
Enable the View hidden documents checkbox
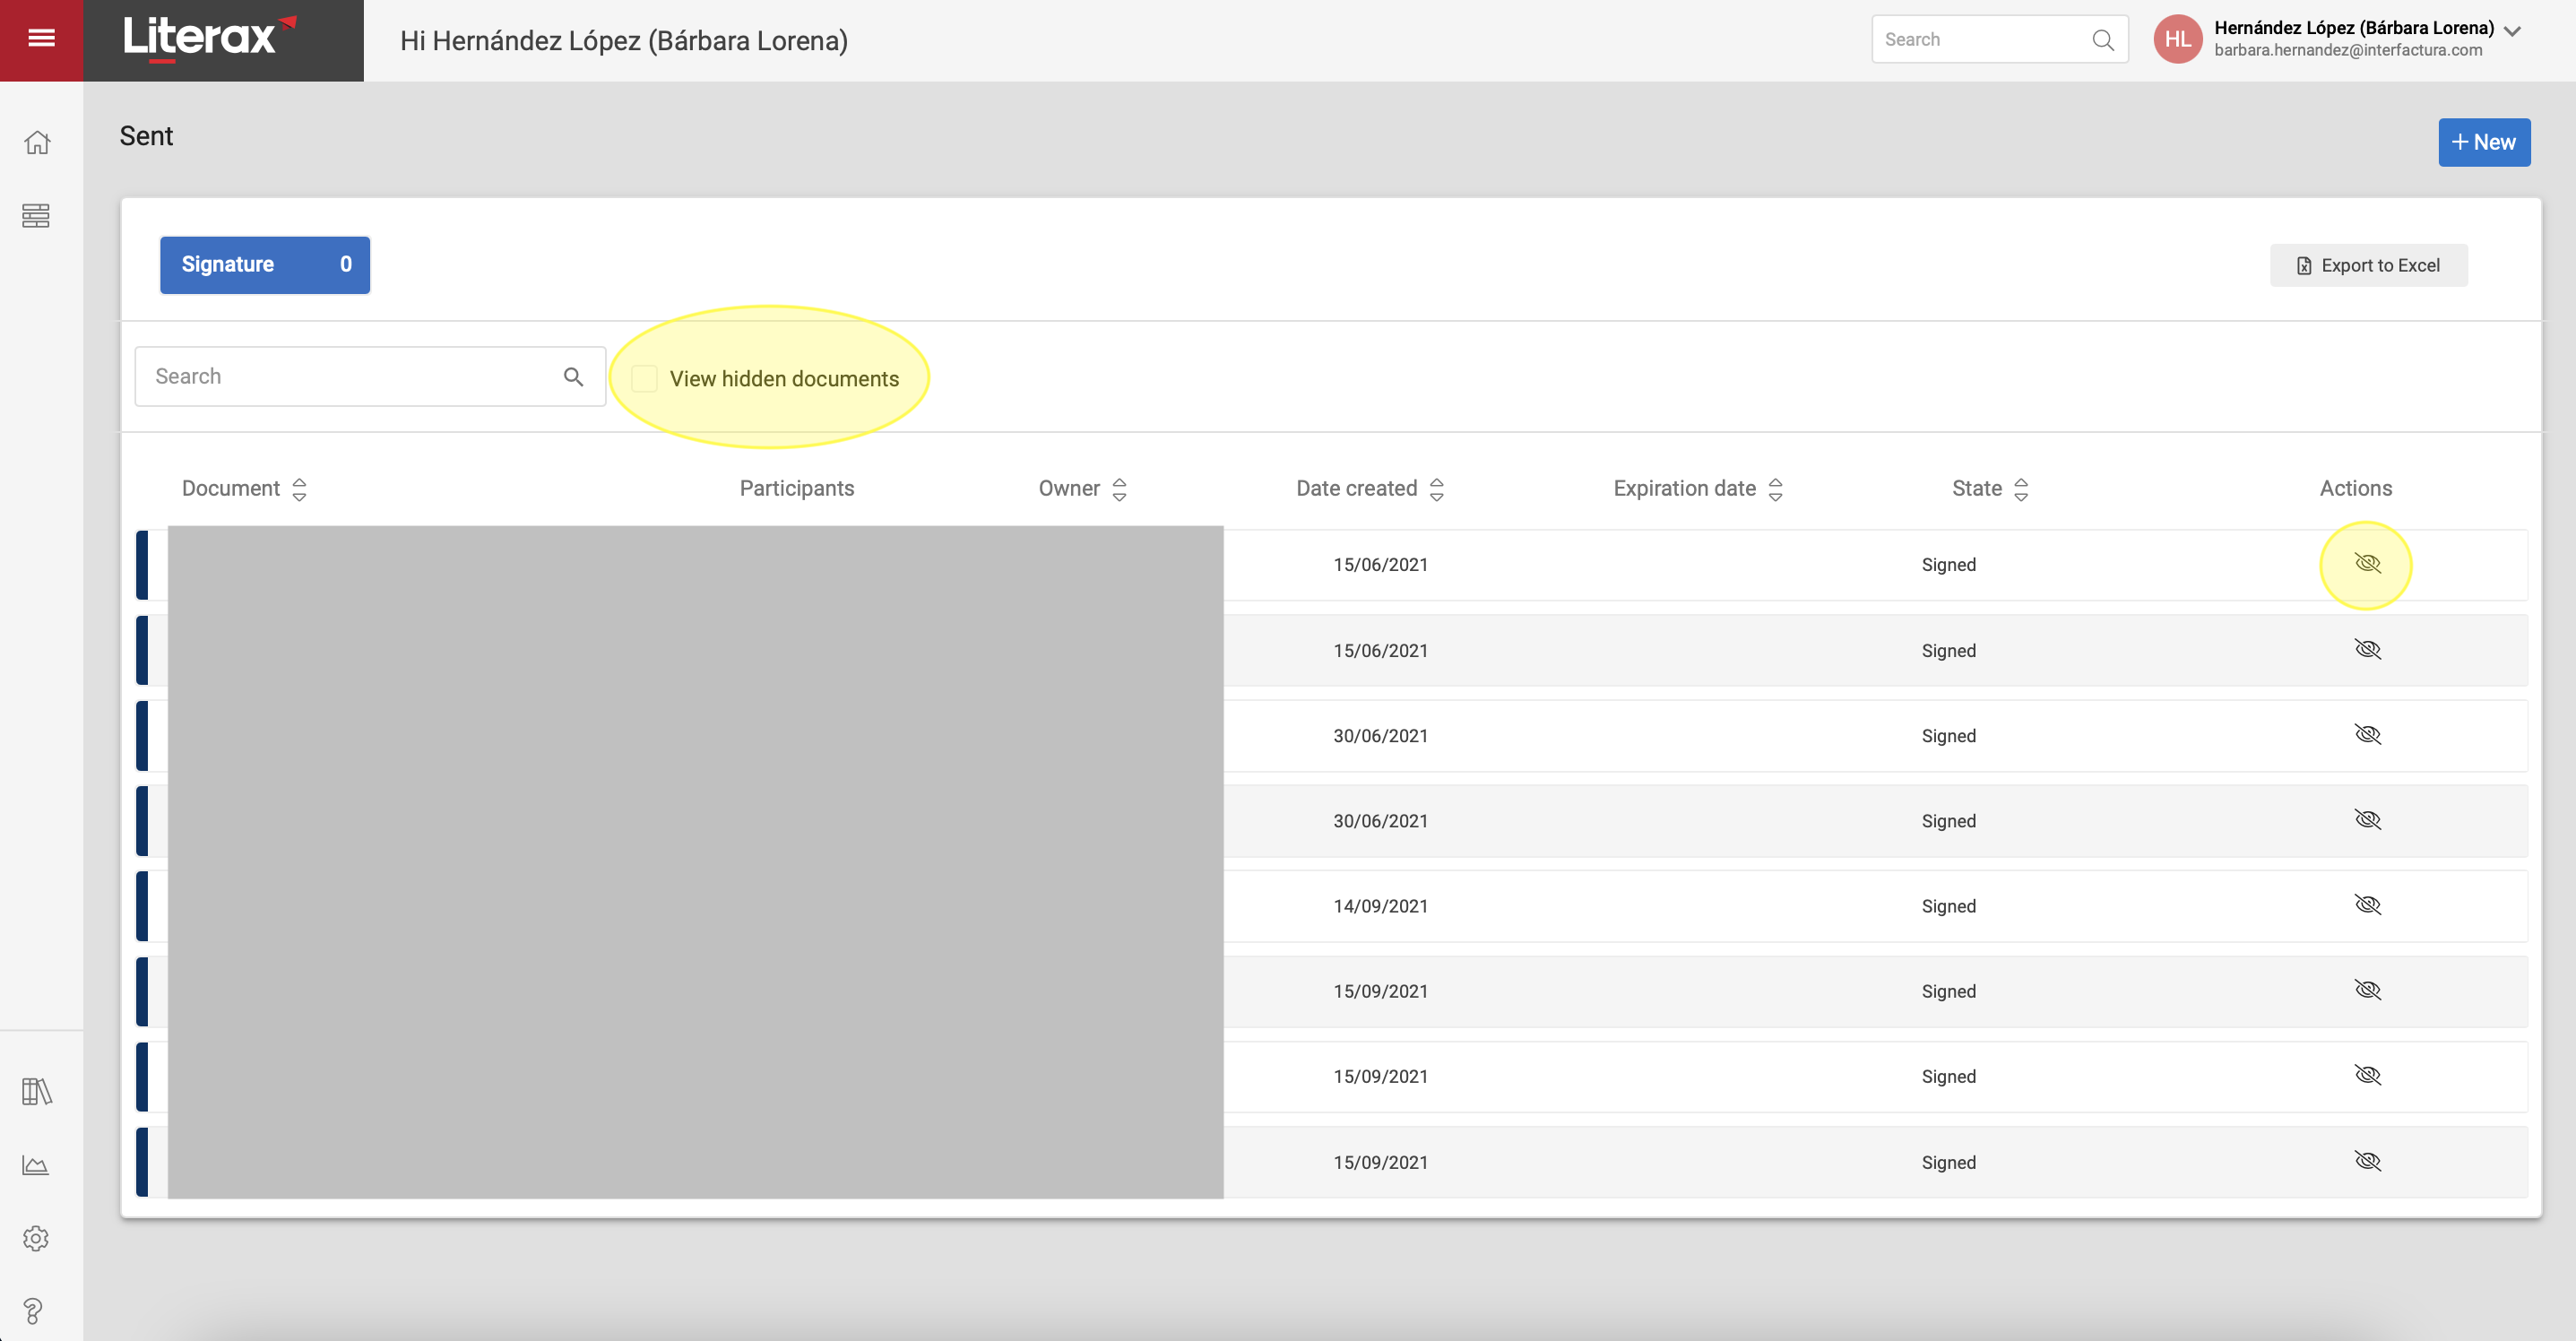(x=644, y=378)
